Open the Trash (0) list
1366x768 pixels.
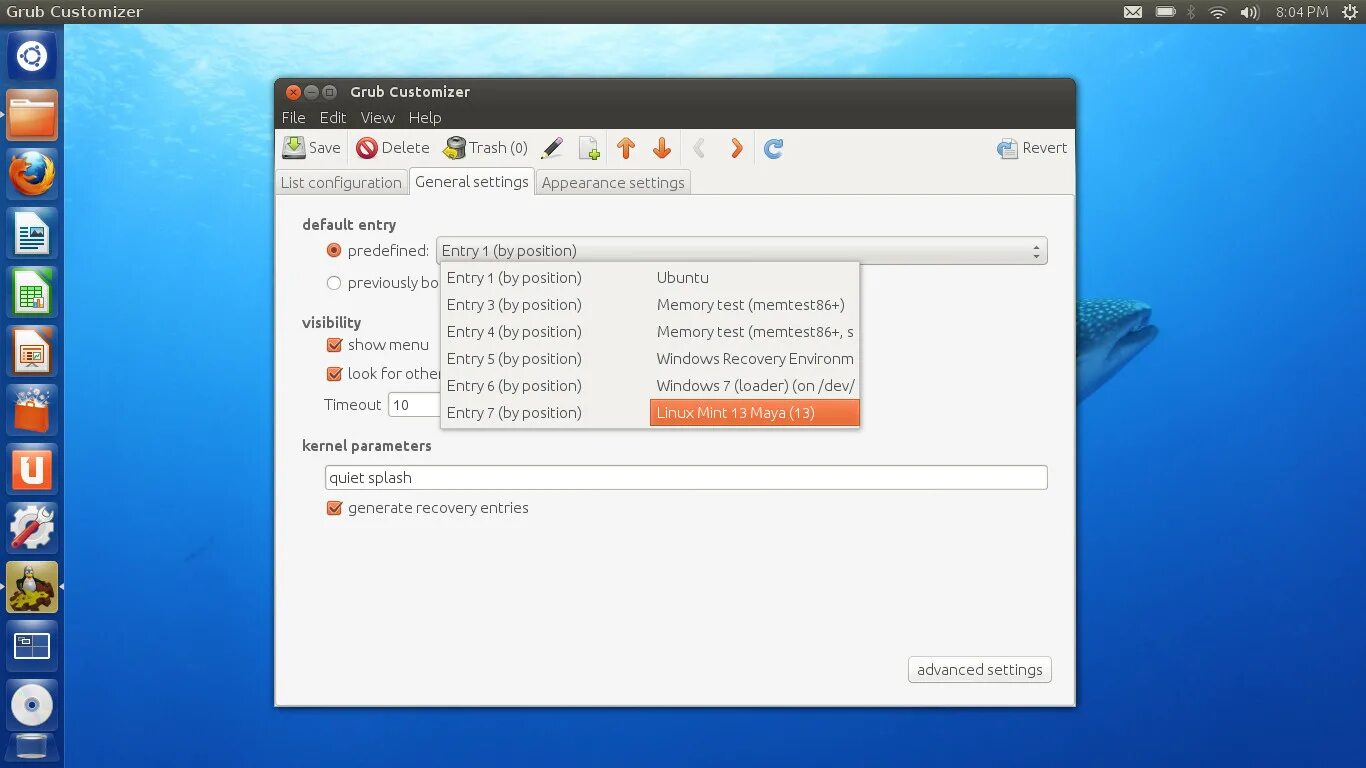(486, 148)
